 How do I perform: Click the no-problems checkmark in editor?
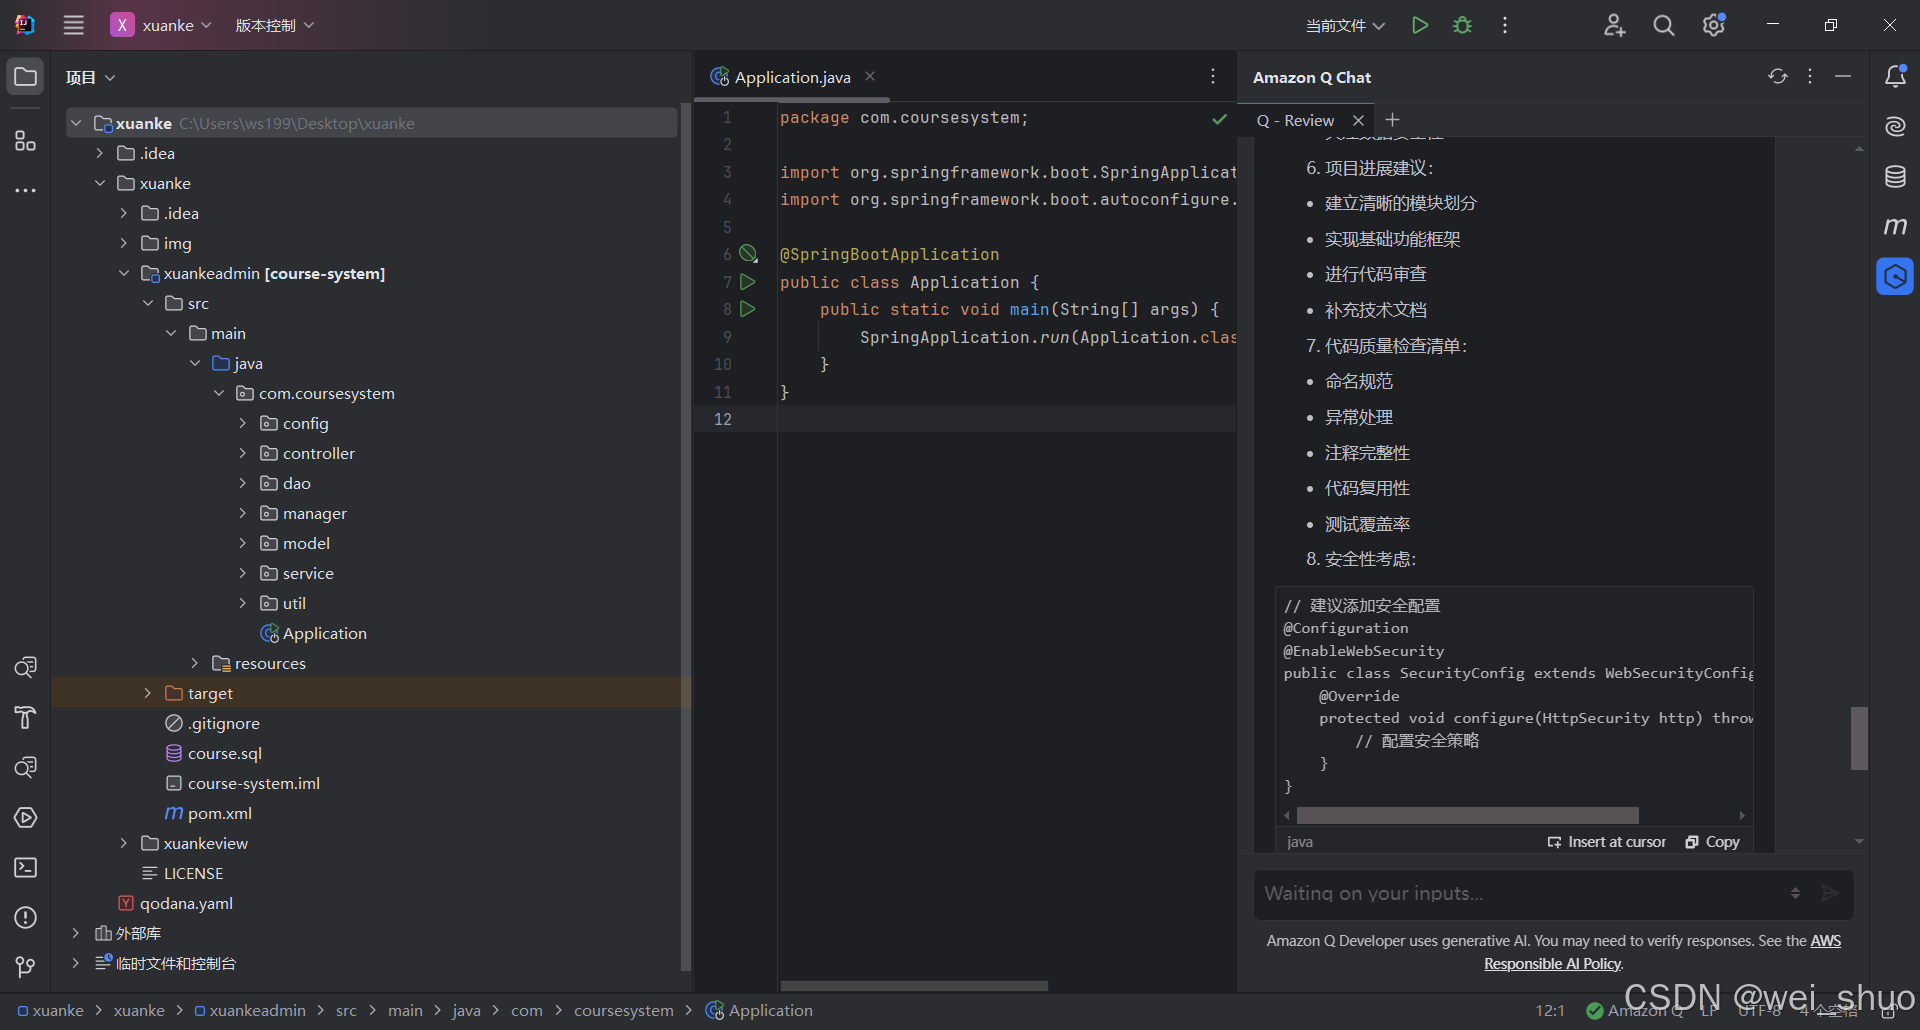pos(1219,119)
